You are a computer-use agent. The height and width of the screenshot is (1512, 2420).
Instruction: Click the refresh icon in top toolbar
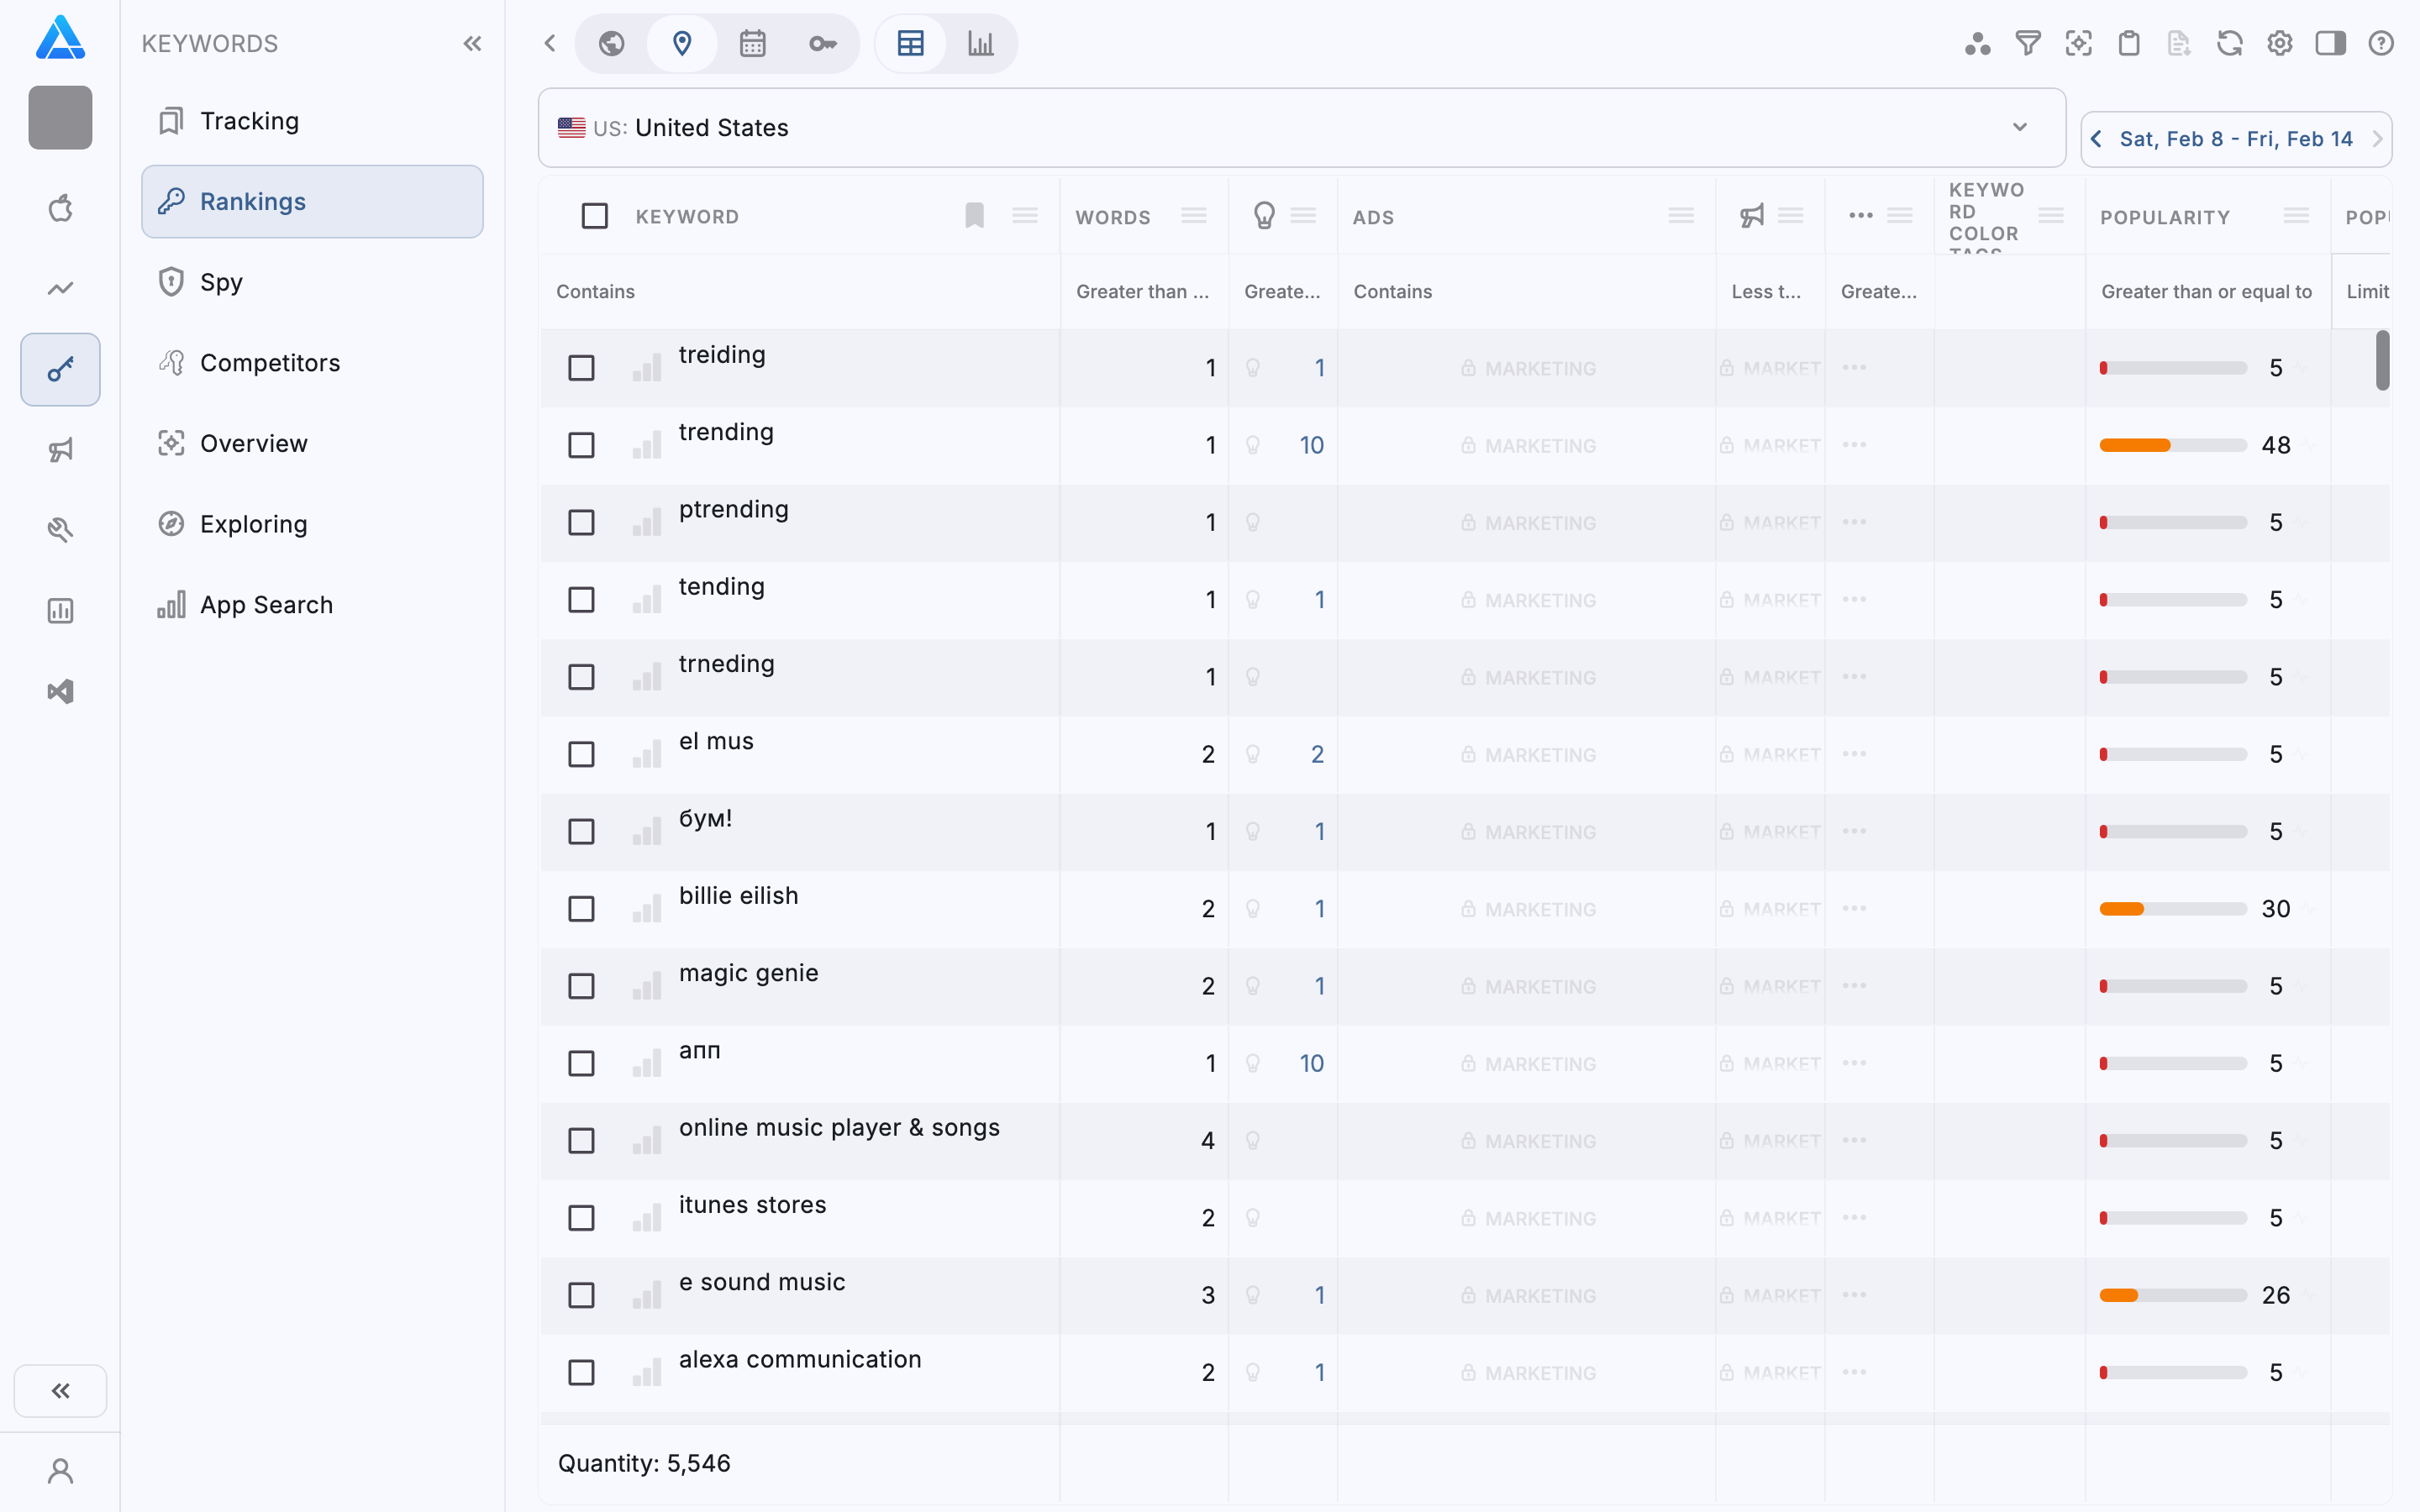click(x=2229, y=43)
